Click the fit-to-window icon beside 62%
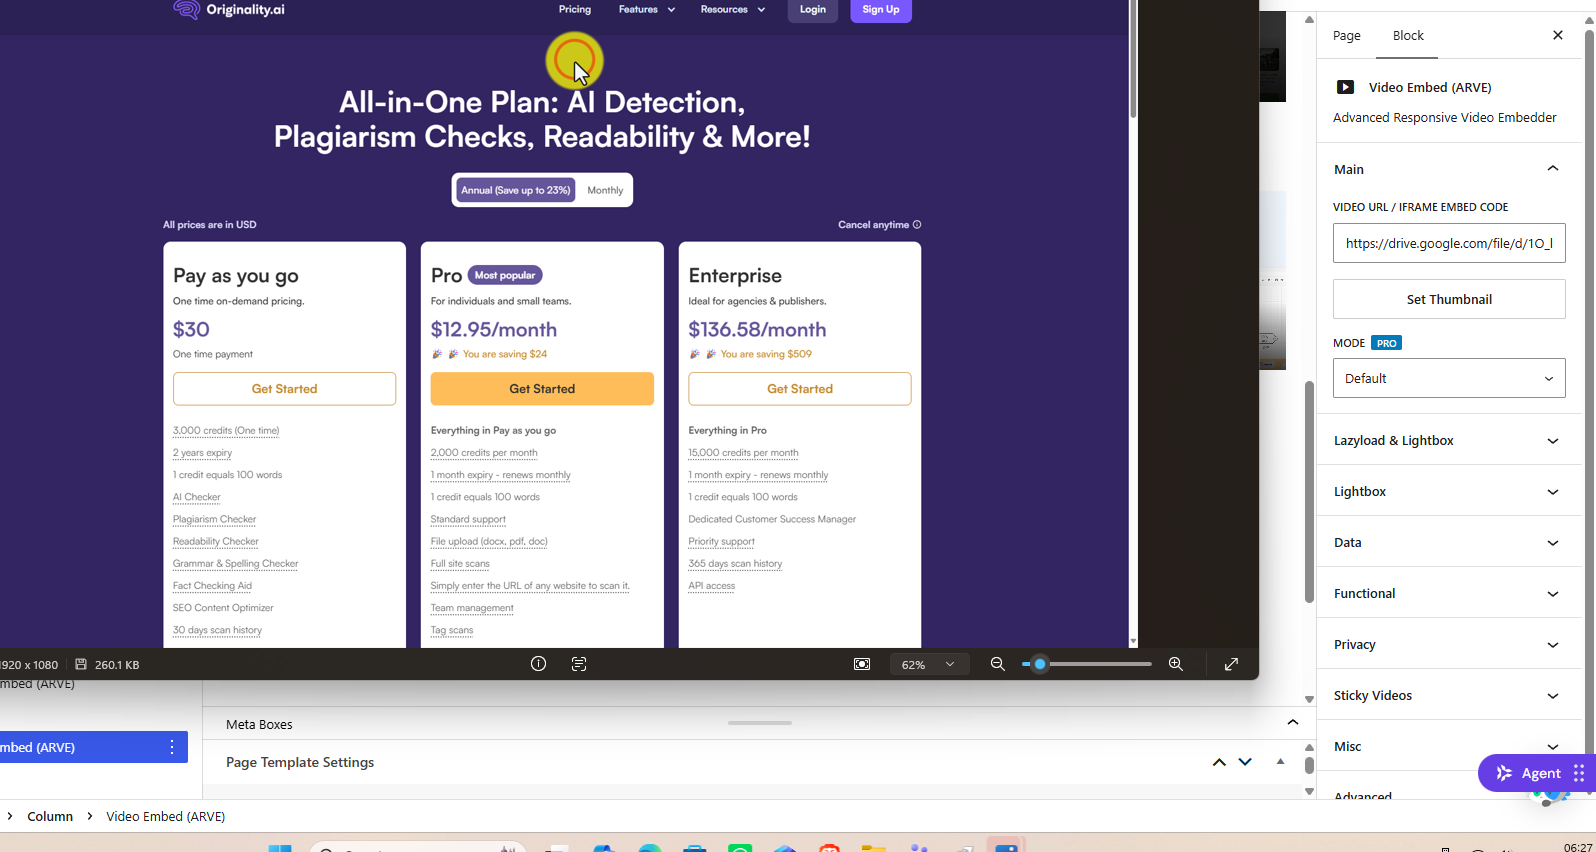 coord(862,664)
